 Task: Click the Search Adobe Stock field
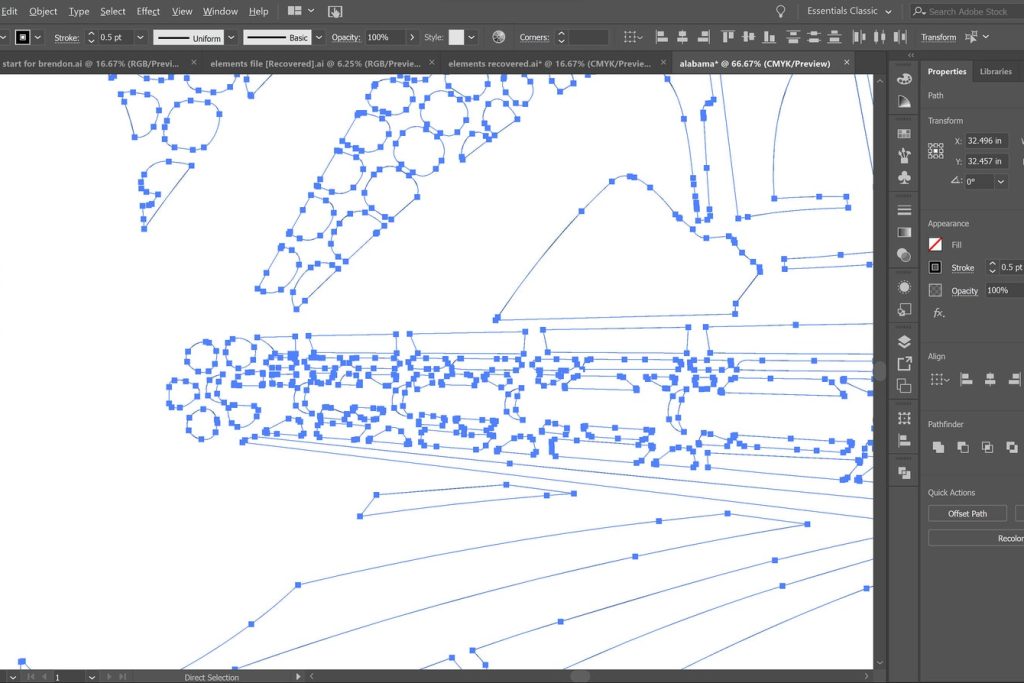coord(967,11)
